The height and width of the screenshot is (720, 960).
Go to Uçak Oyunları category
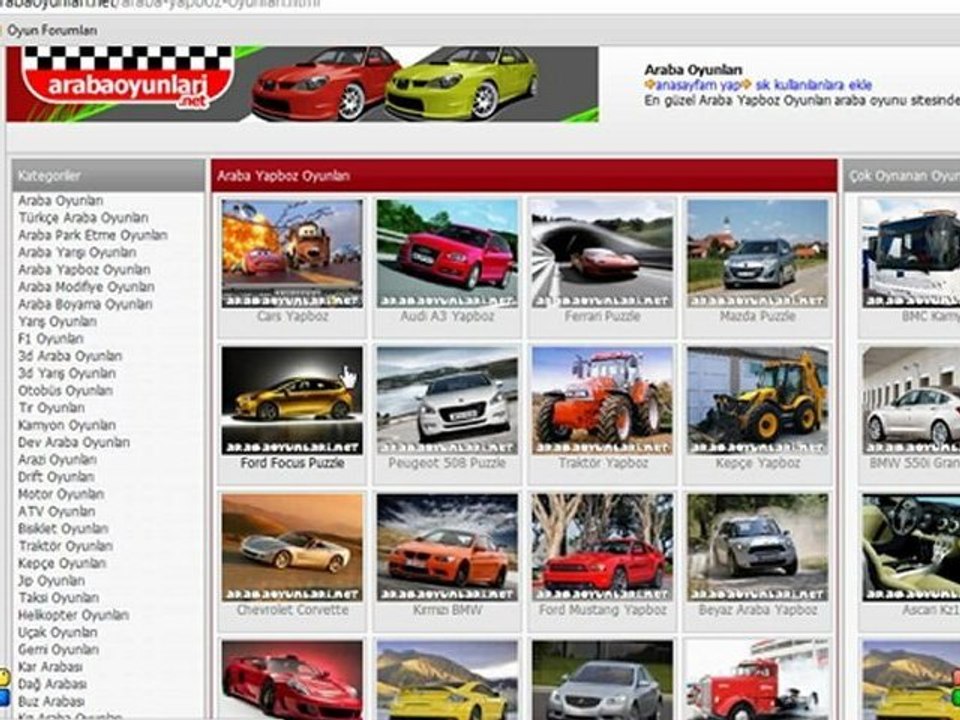(58, 632)
